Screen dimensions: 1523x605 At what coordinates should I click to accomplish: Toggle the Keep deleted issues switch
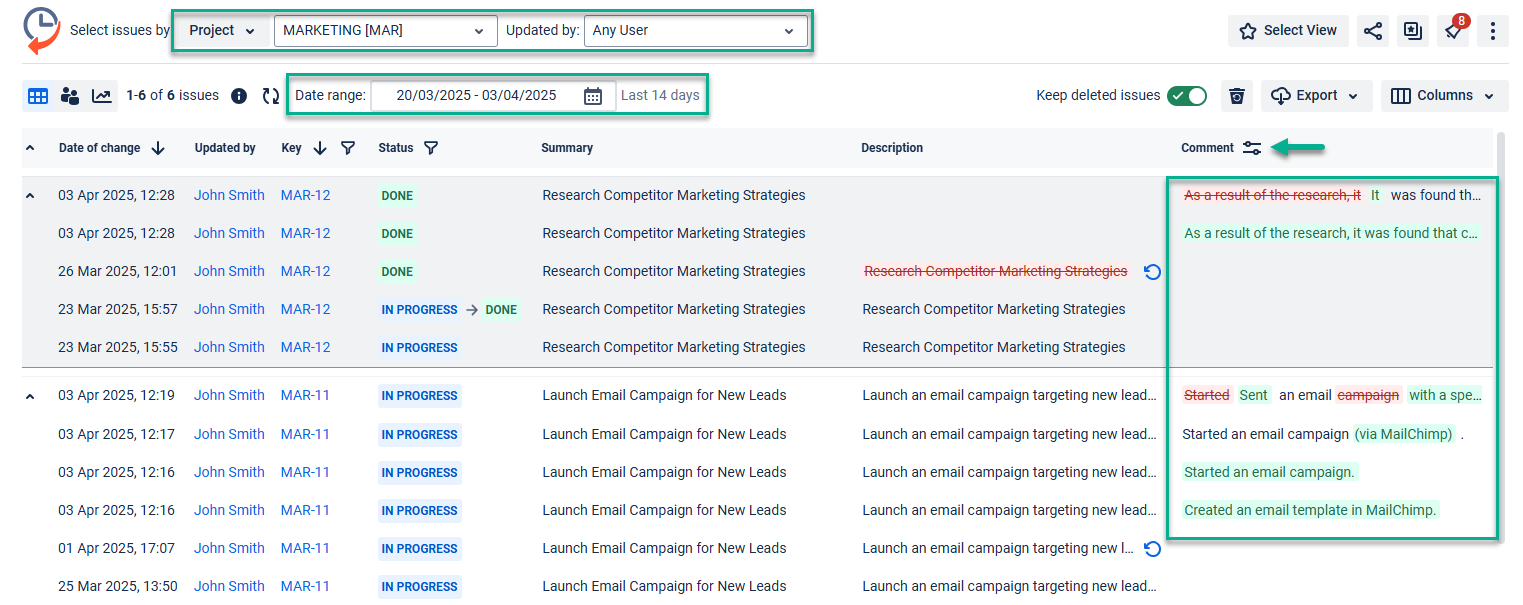click(x=1188, y=96)
